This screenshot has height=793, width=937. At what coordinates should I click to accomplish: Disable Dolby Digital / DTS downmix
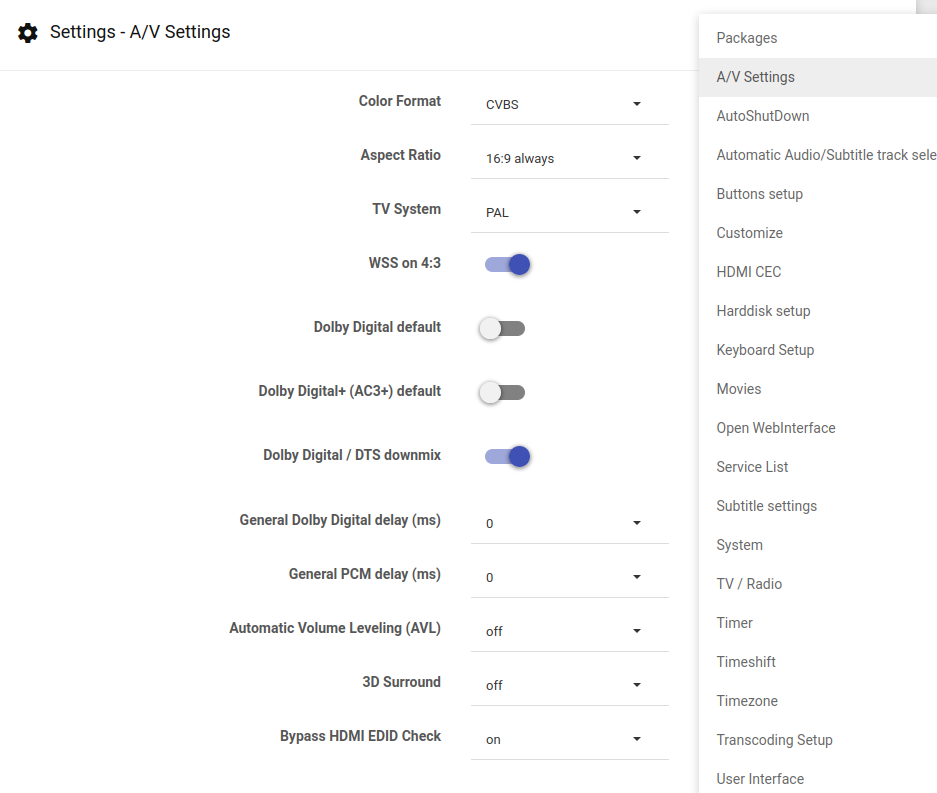coord(506,457)
